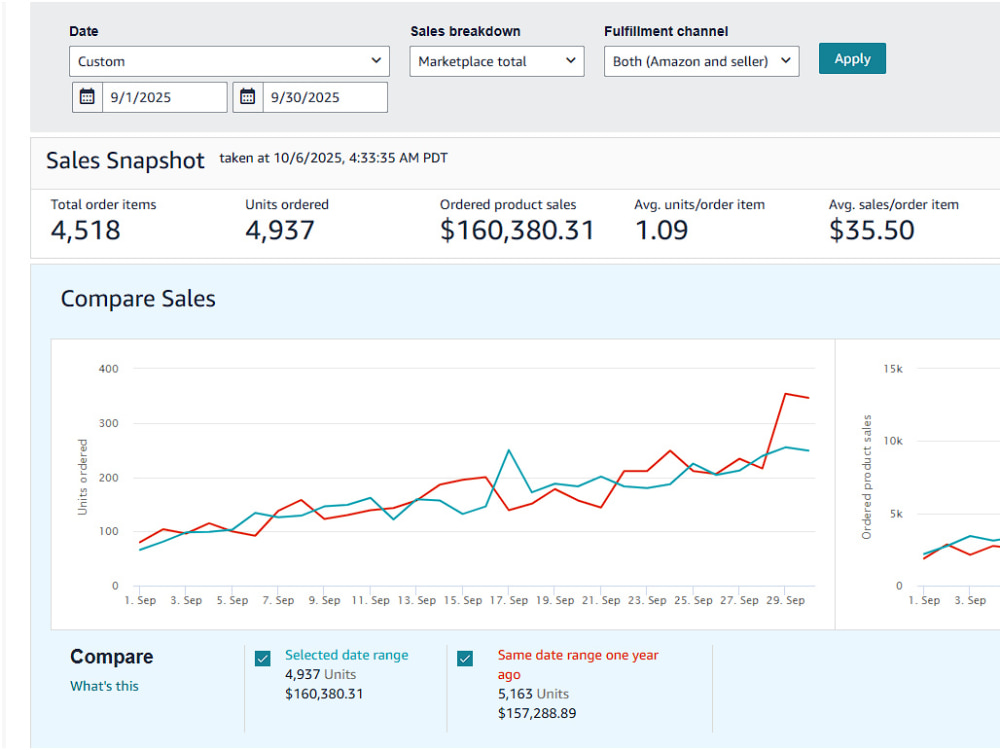Click the Same date range one year ago label
Image resolution: width=1000 pixels, height=750 pixels.
[578, 665]
